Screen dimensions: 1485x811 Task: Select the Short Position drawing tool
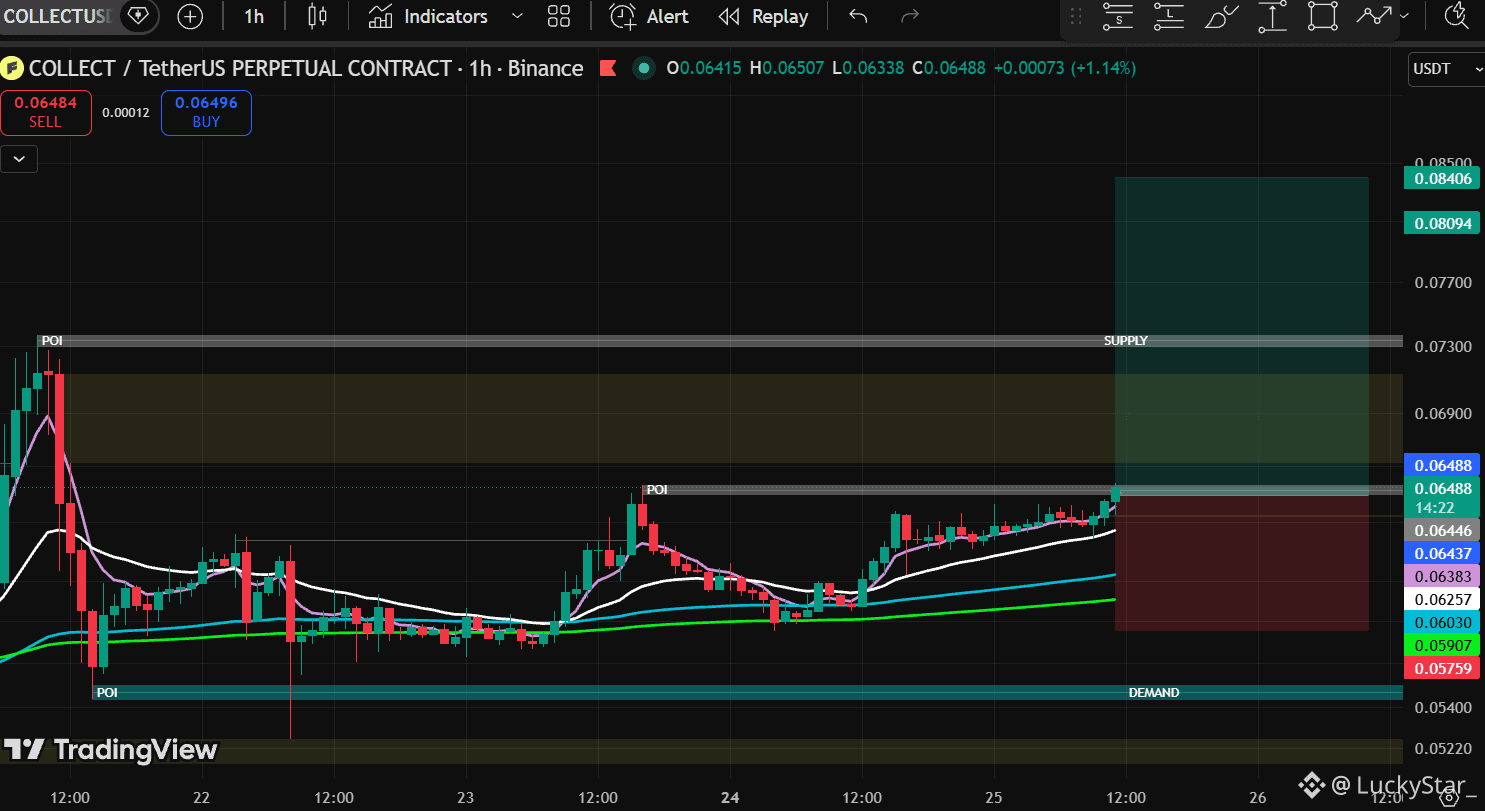(x=1118, y=16)
